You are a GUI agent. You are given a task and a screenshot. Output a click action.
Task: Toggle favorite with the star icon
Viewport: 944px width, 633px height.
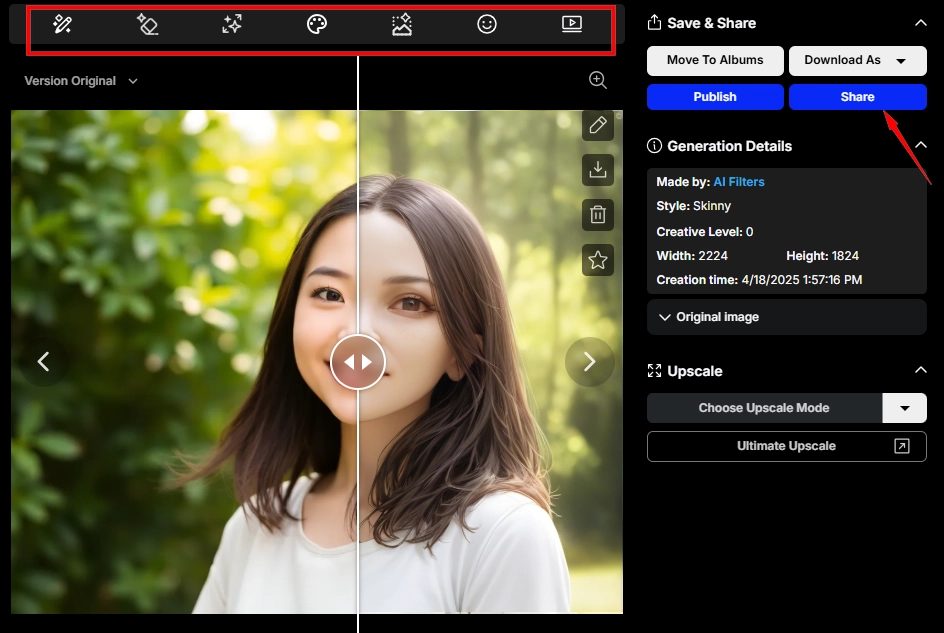coord(598,260)
